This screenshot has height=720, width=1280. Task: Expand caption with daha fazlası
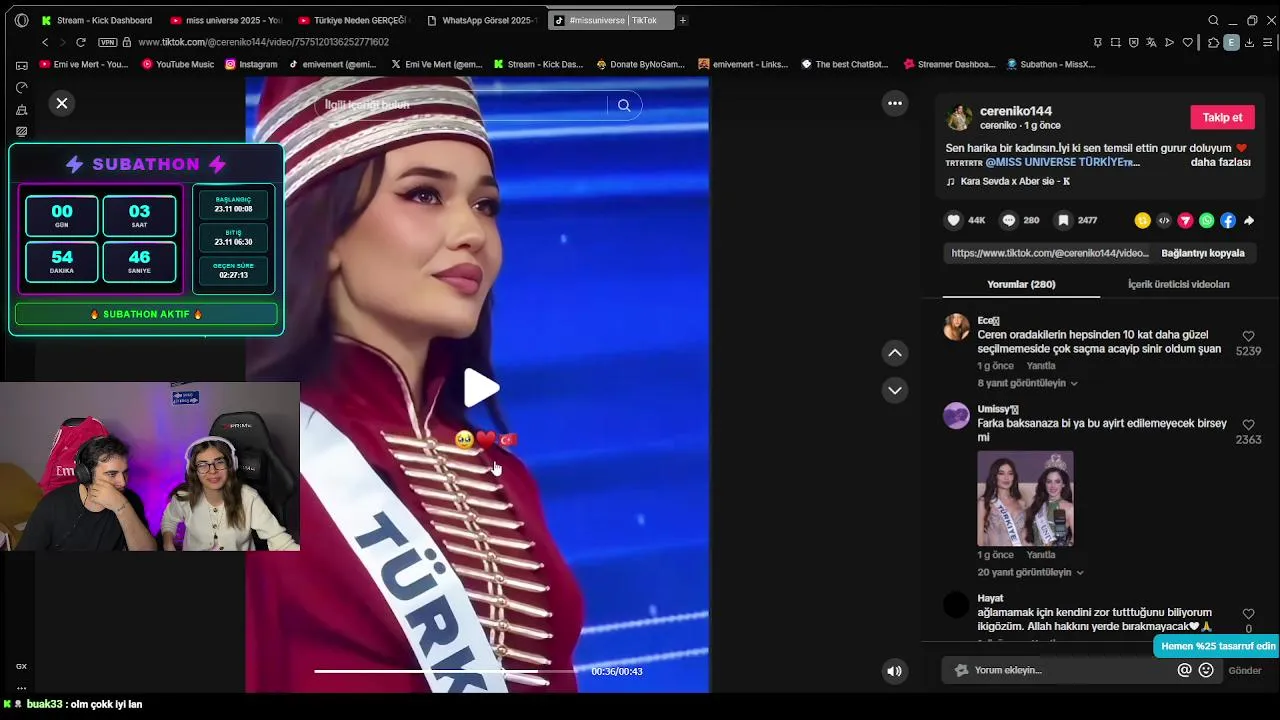(1220, 162)
